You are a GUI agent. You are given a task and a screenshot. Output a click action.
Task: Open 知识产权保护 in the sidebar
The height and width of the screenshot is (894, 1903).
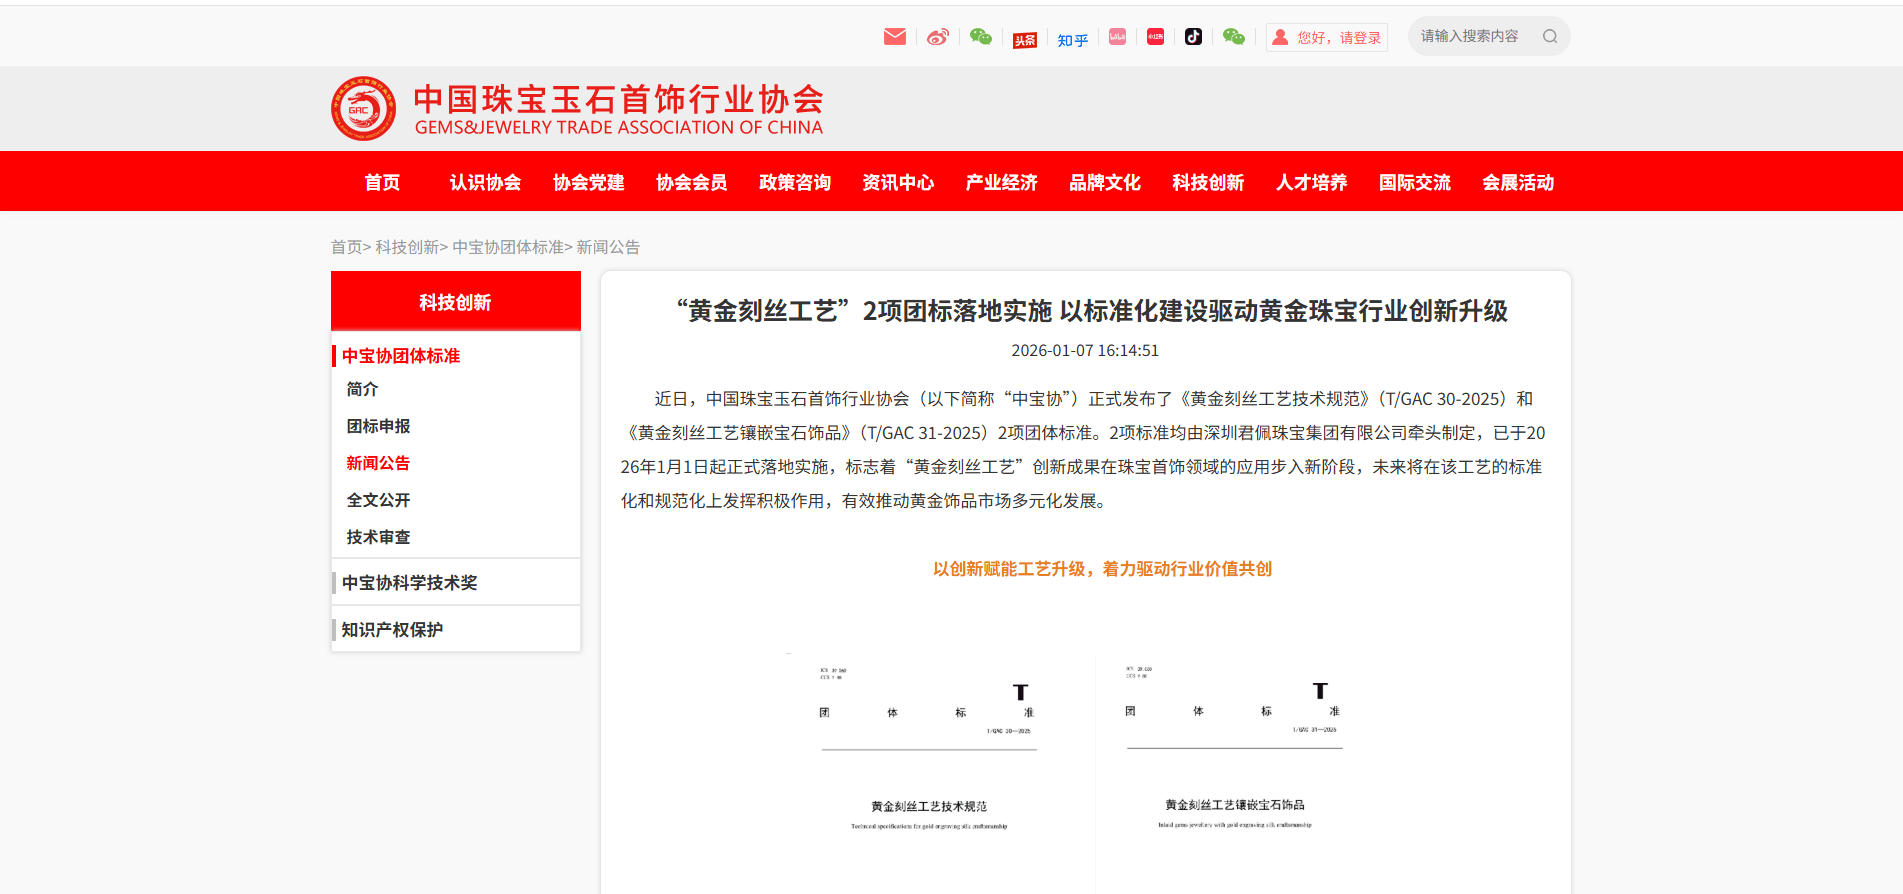pos(392,630)
